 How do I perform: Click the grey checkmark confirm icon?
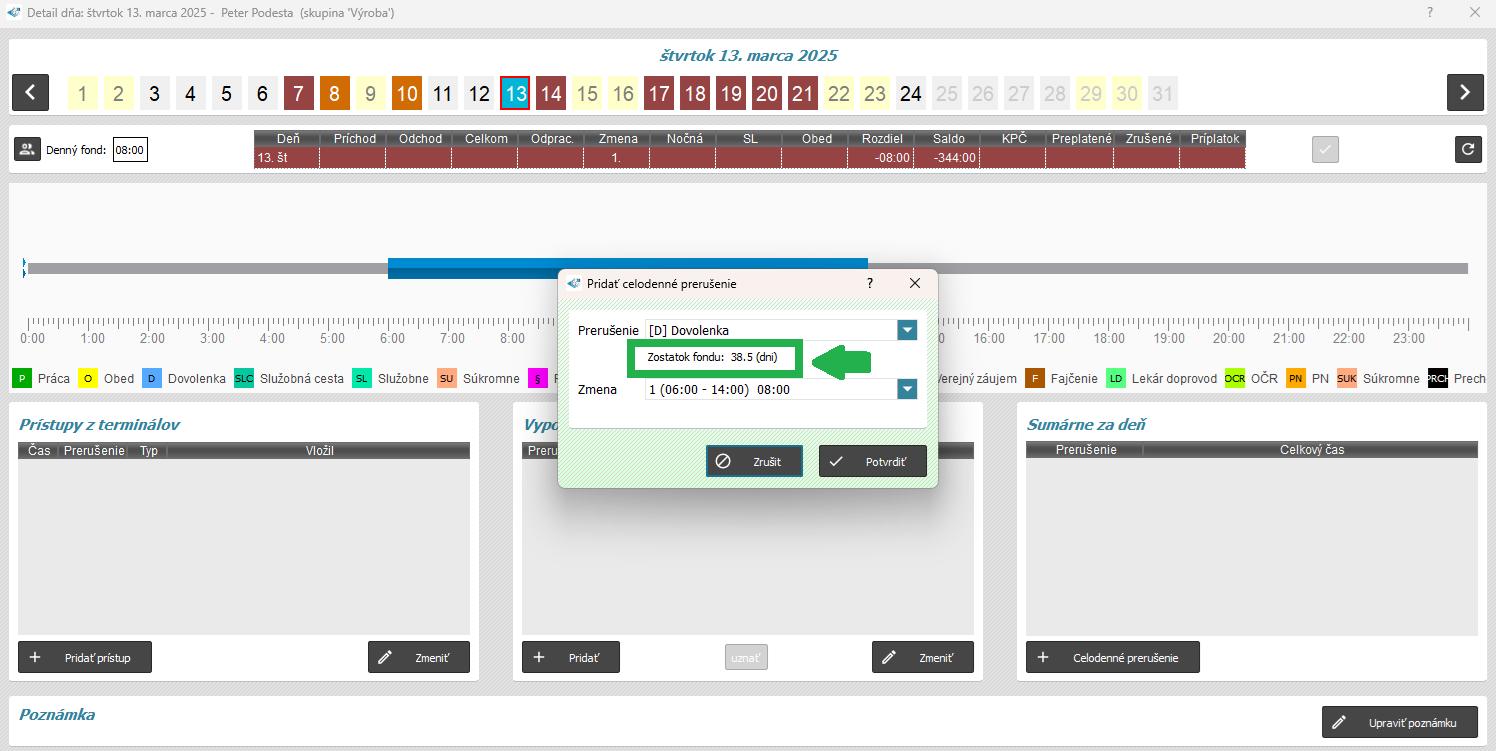coord(1325,150)
